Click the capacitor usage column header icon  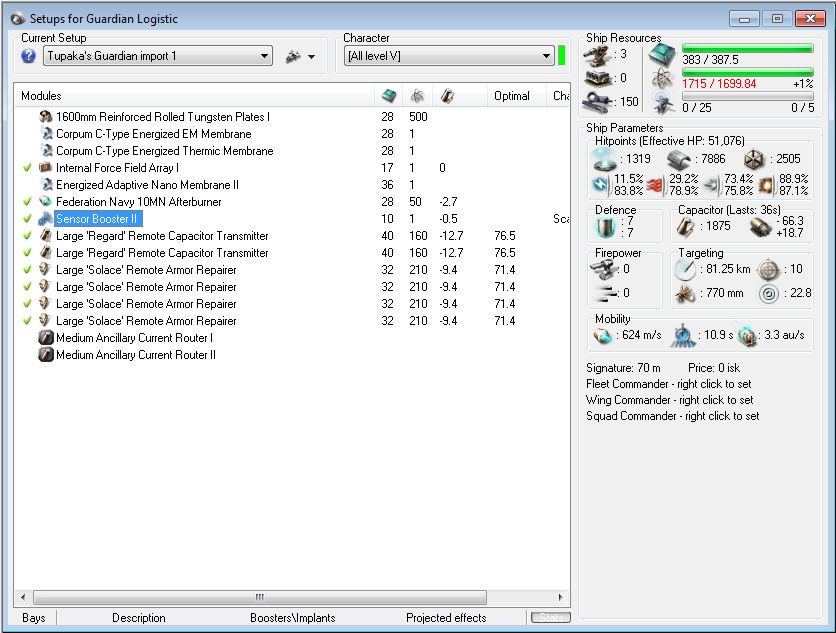coord(447,96)
